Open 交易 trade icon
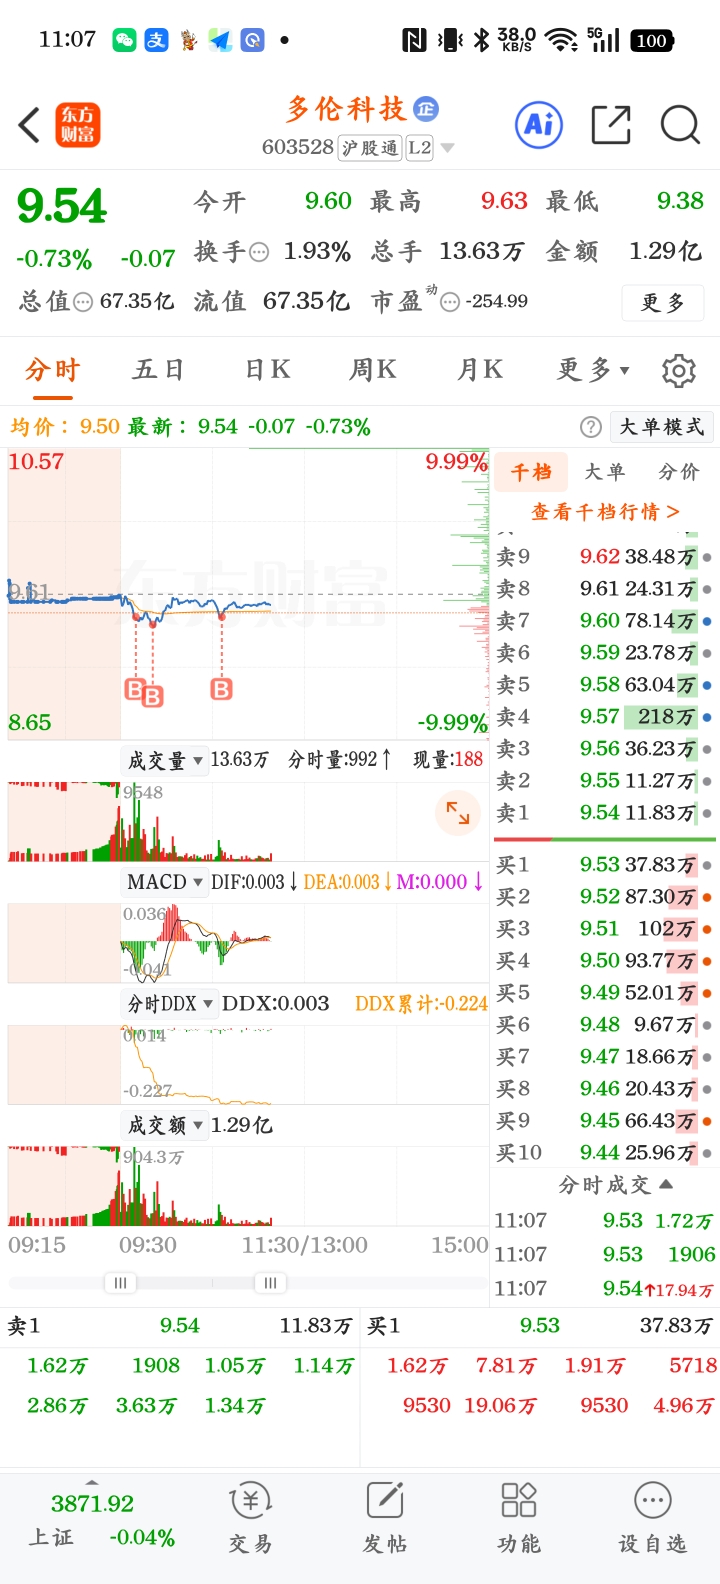The width and height of the screenshot is (720, 1584). pyautogui.click(x=250, y=1518)
